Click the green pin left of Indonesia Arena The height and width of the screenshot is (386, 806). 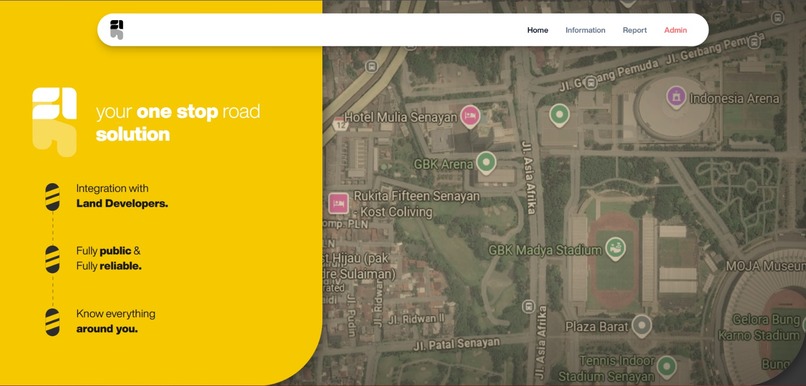point(559,115)
